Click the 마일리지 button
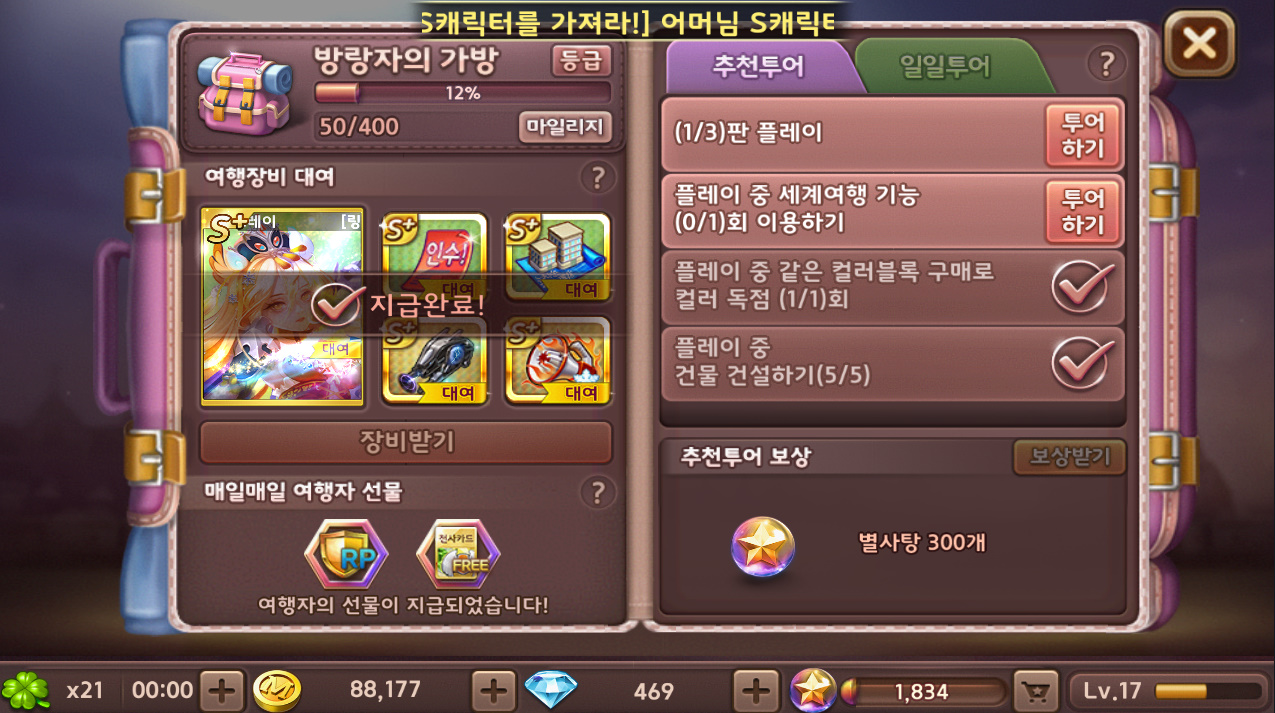 coord(565,126)
